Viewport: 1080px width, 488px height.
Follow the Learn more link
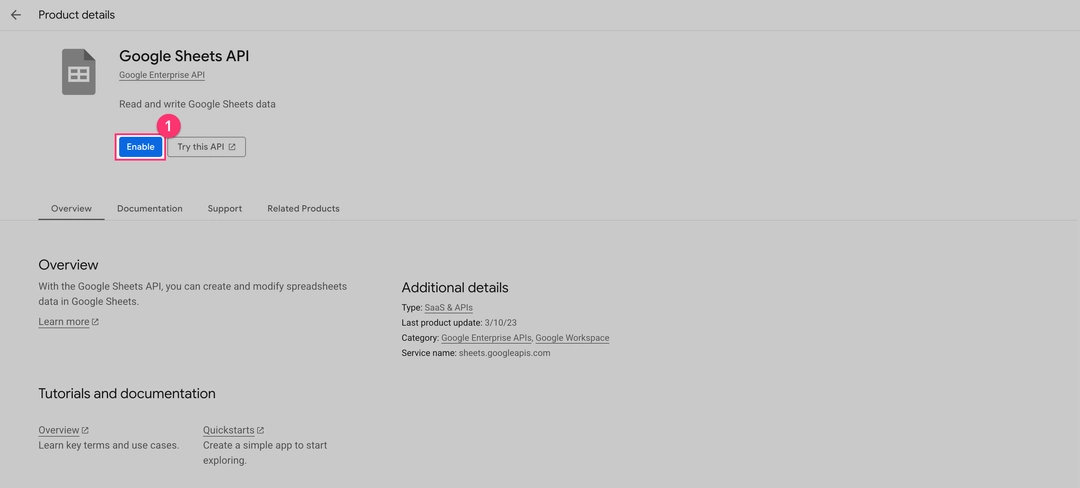(x=64, y=322)
